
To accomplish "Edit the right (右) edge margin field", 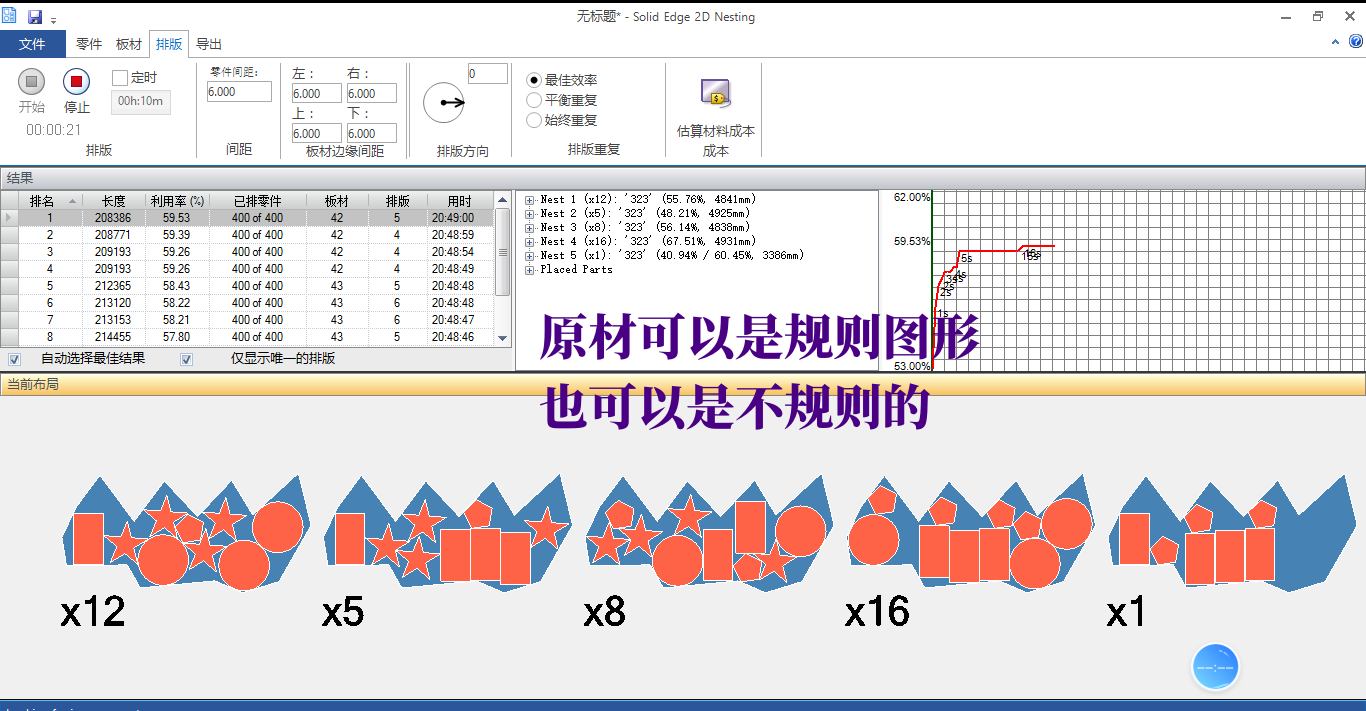I will pos(371,93).
